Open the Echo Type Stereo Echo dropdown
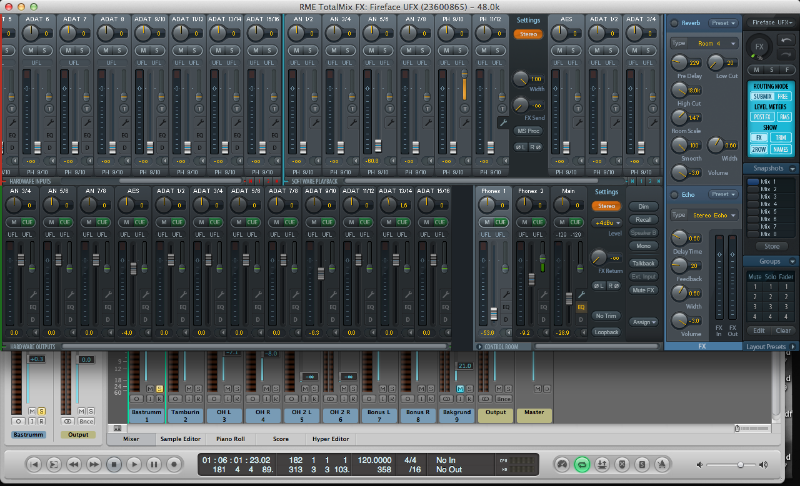 (705, 215)
